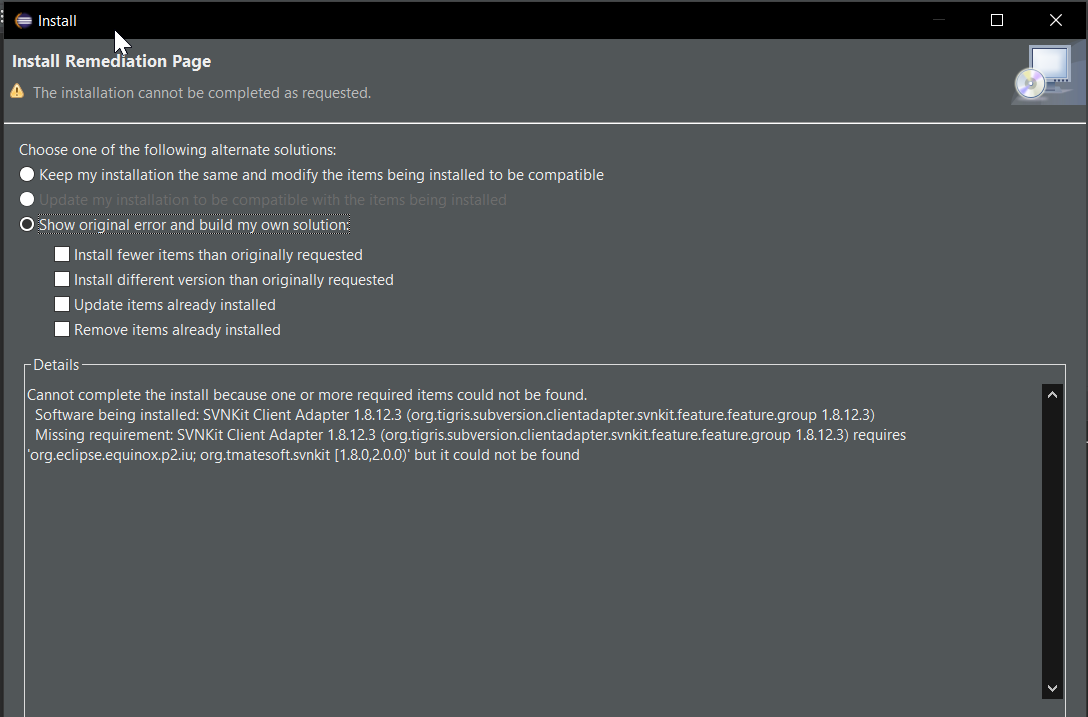Click the warning triangle icon
The image size is (1088, 717).
tap(16, 91)
